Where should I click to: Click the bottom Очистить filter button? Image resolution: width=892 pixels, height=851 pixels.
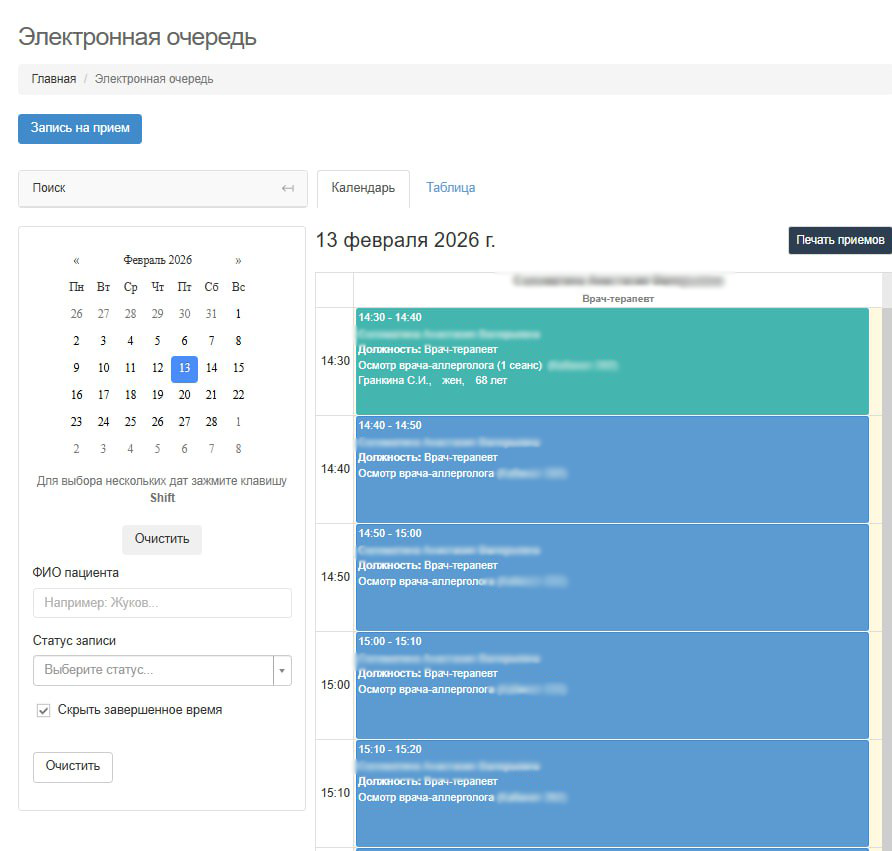(73, 766)
